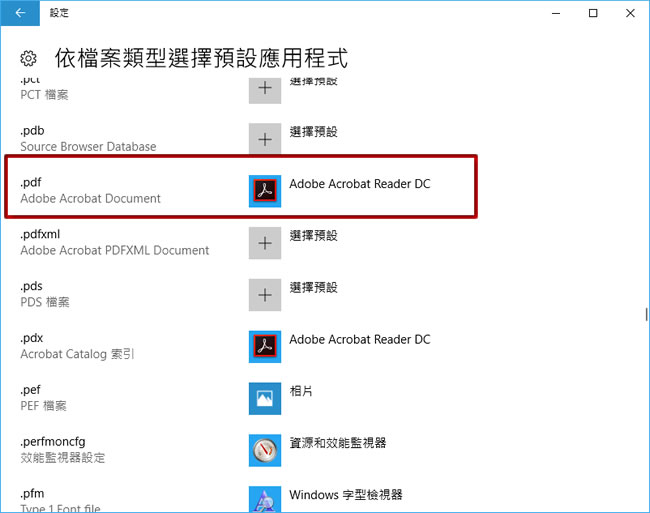Click 'Acrobat Catalog 索引' description
The height and width of the screenshot is (513, 650).
(77, 354)
